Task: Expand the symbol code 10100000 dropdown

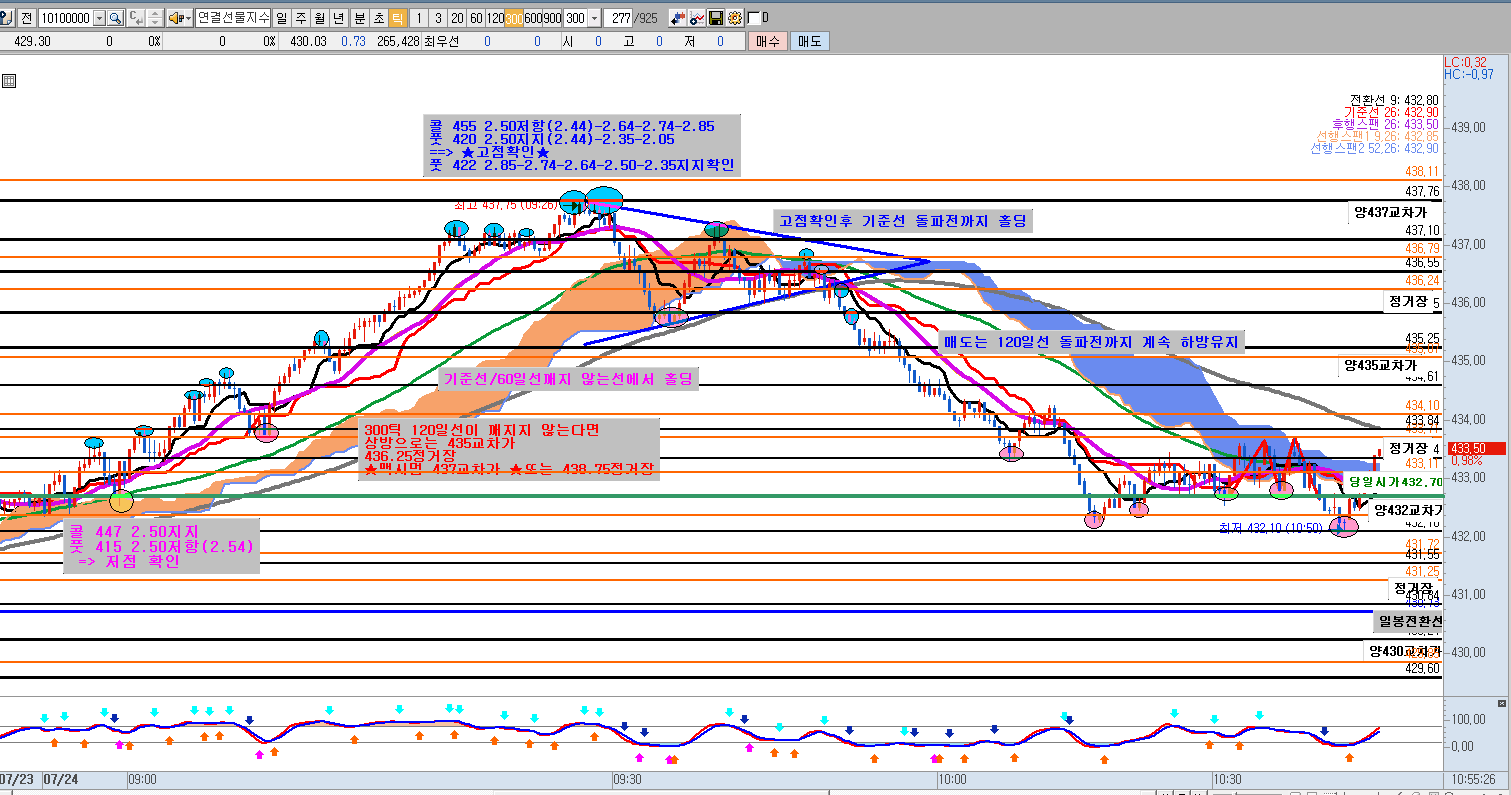Action: coord(98,18)
